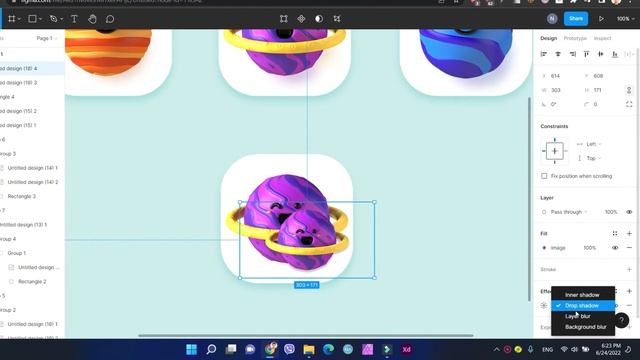Click the Create component icon

pyautogui.click(x=301, y=19)
